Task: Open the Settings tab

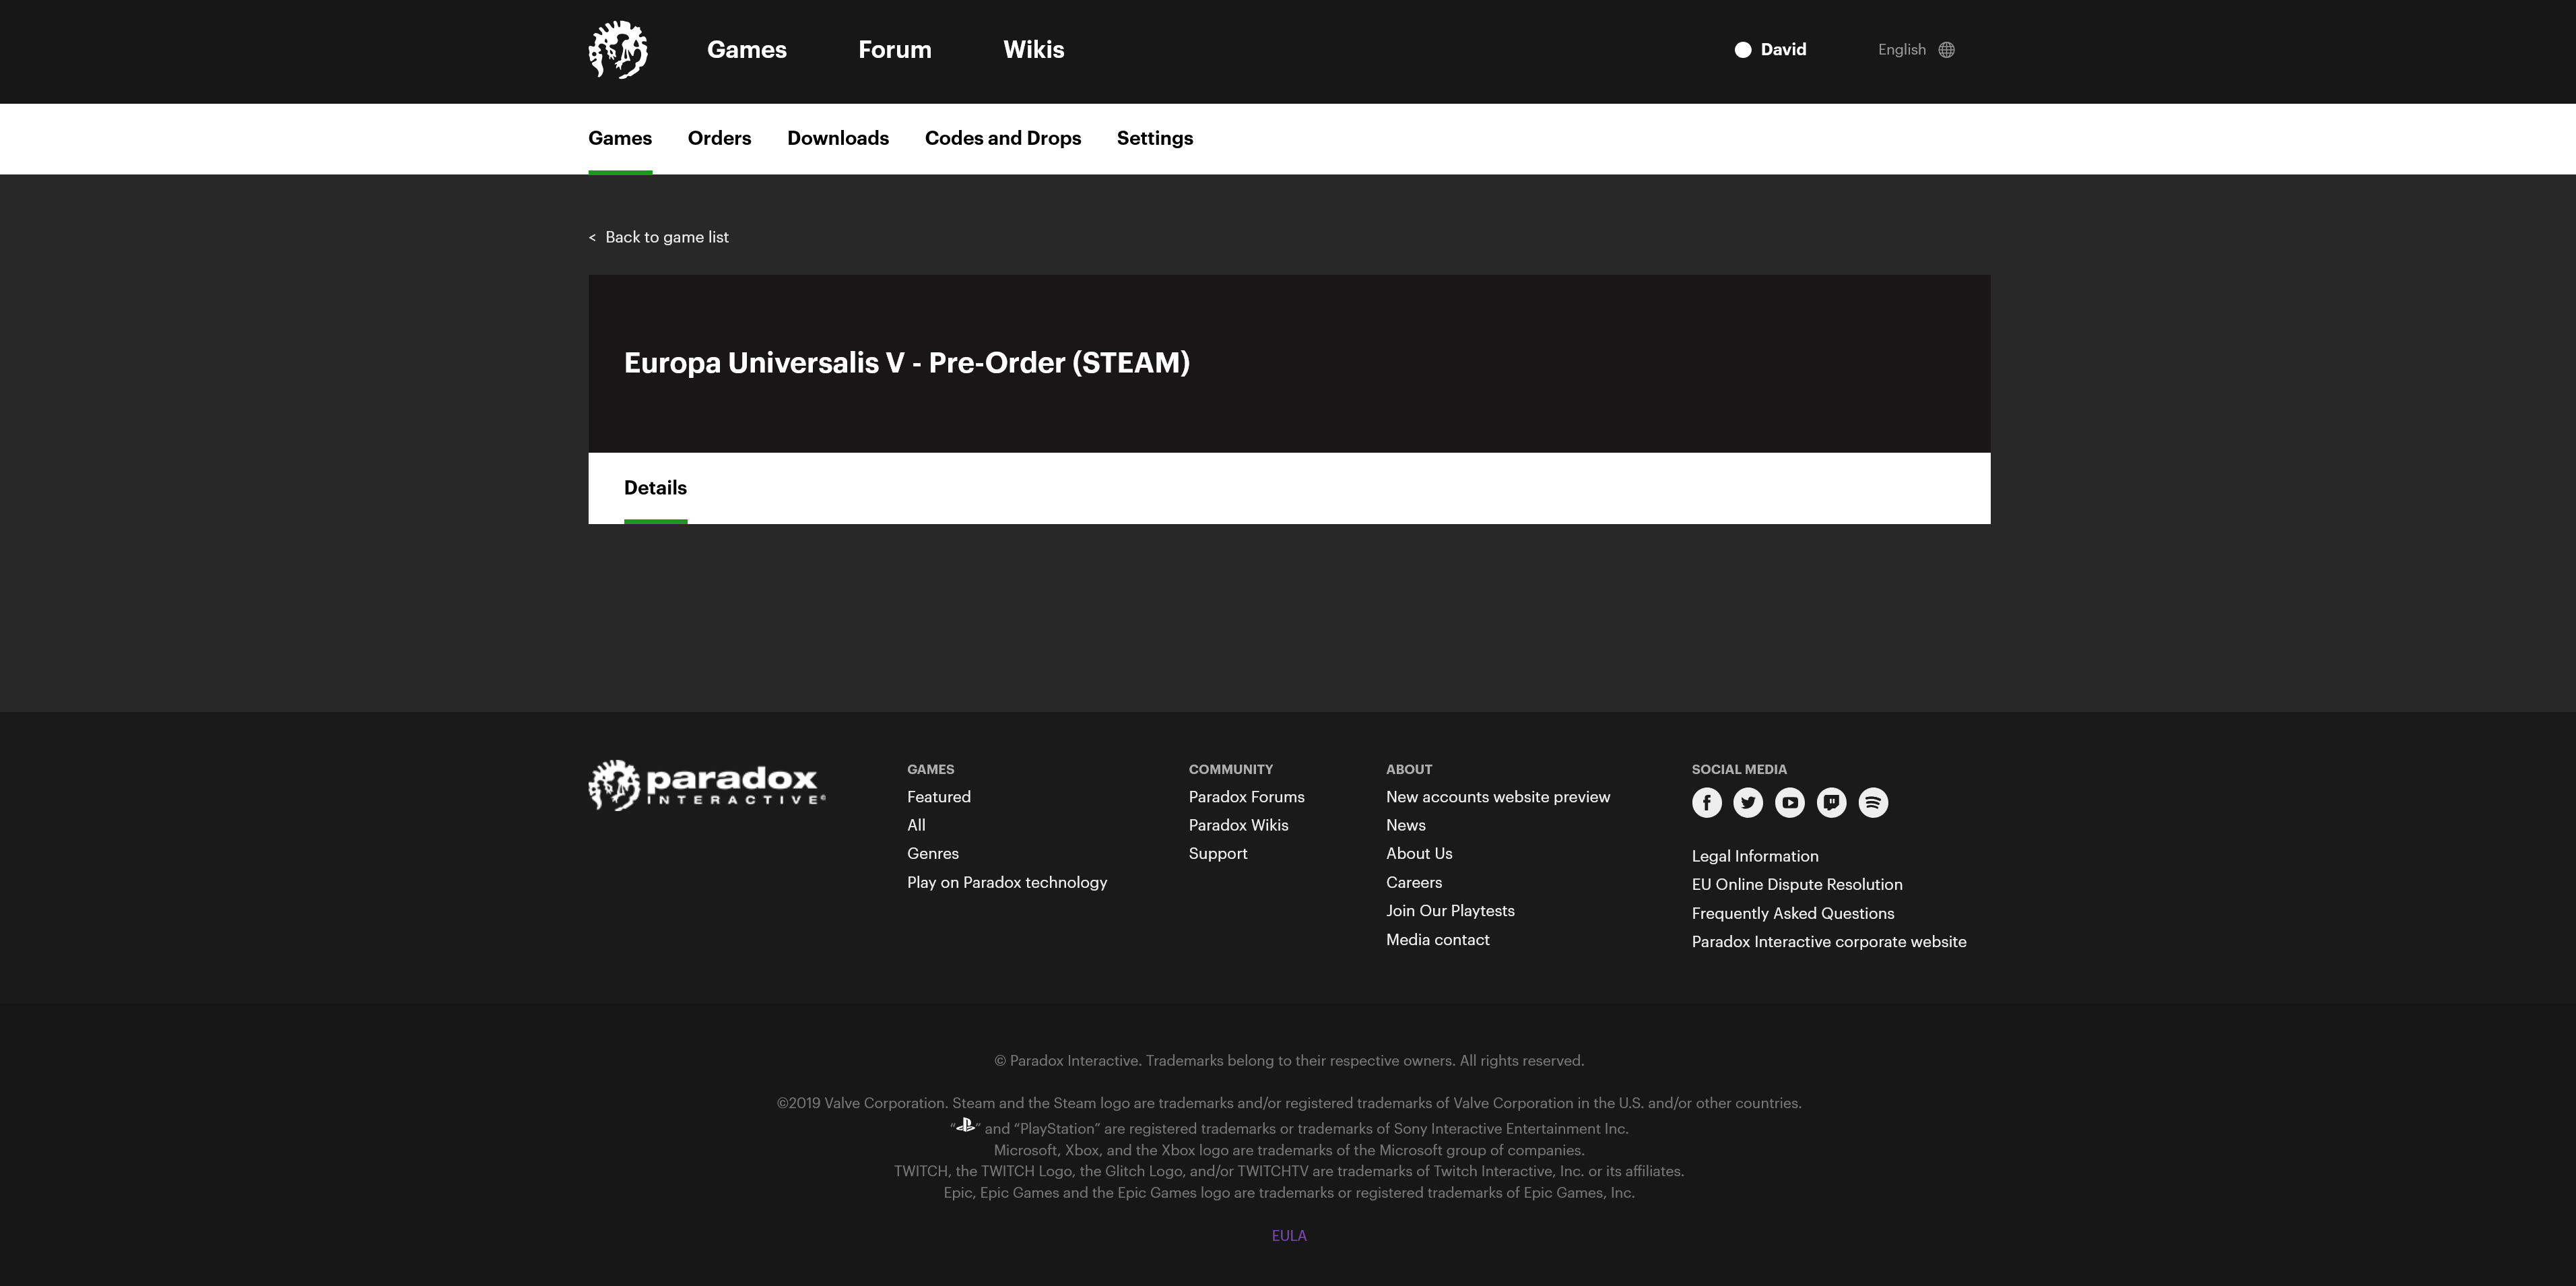Action: (x=1154, y=138)
